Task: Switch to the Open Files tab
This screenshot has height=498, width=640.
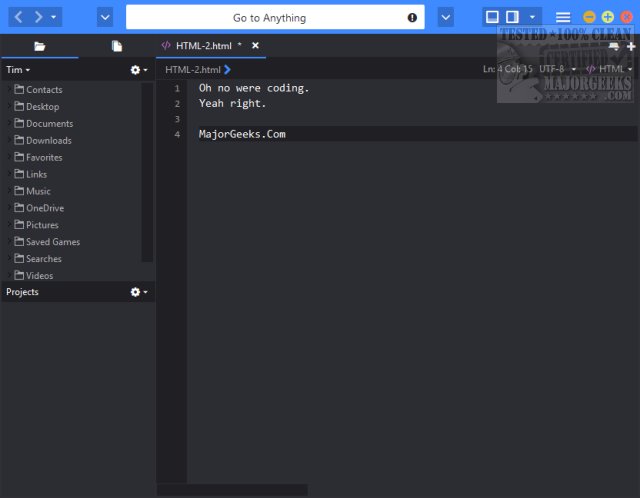Action: pyautogui.click(x=117, y=46)
